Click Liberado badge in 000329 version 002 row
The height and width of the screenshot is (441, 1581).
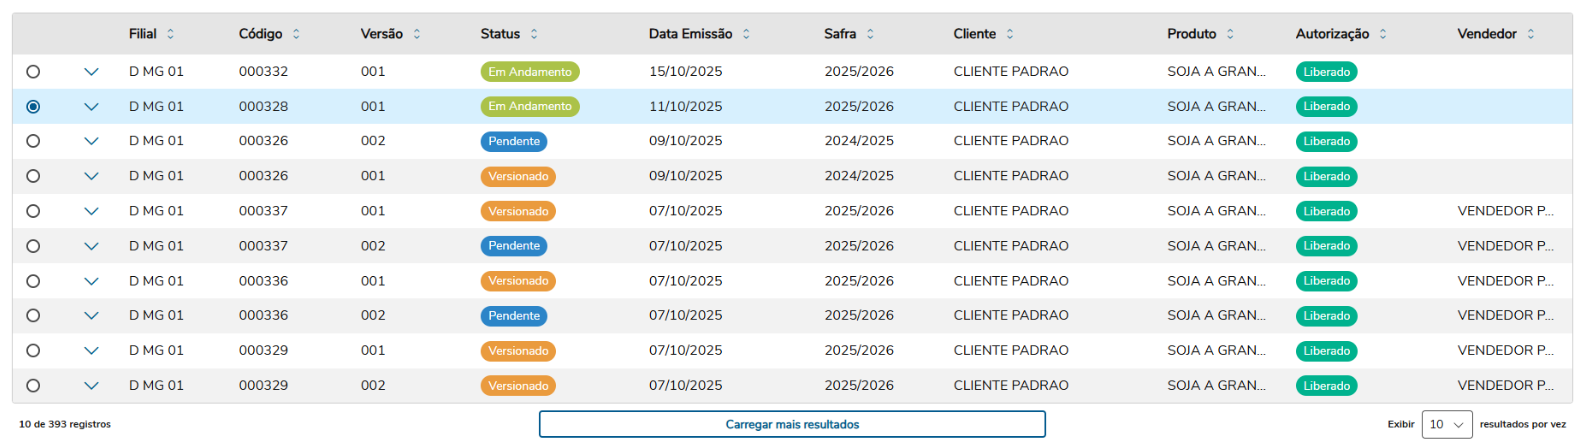coord(1326,386)
